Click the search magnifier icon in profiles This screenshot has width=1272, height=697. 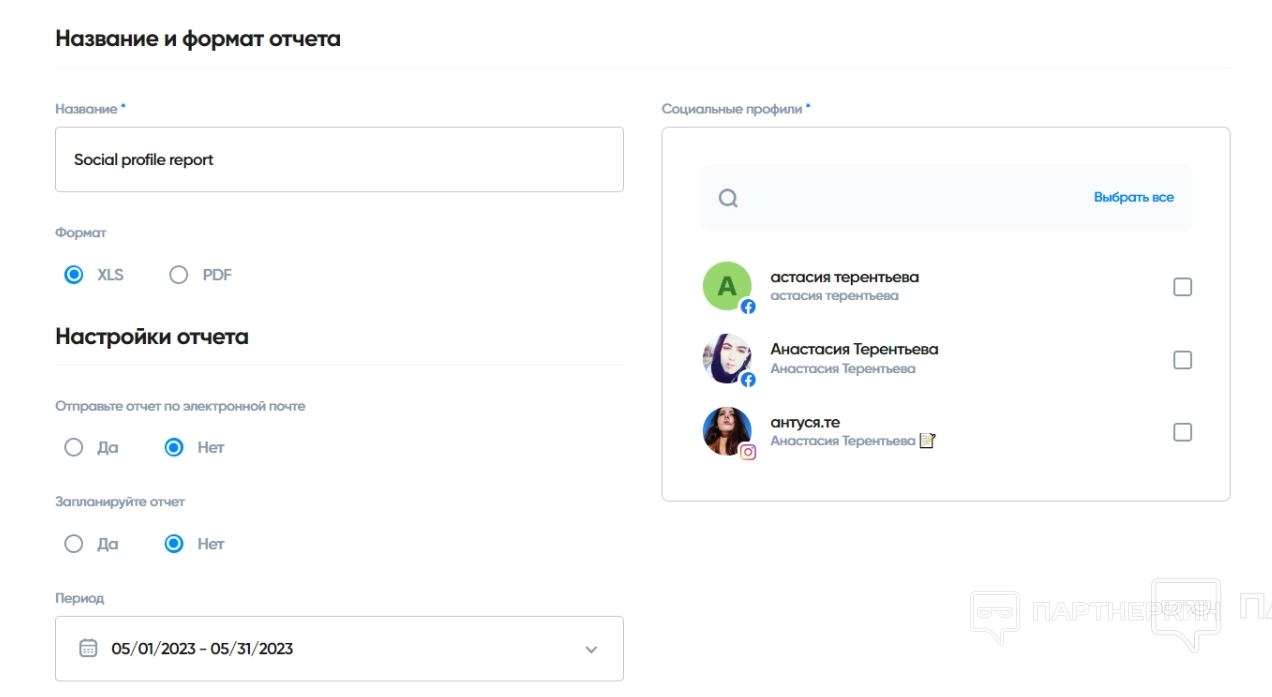(x=728, y=198)
